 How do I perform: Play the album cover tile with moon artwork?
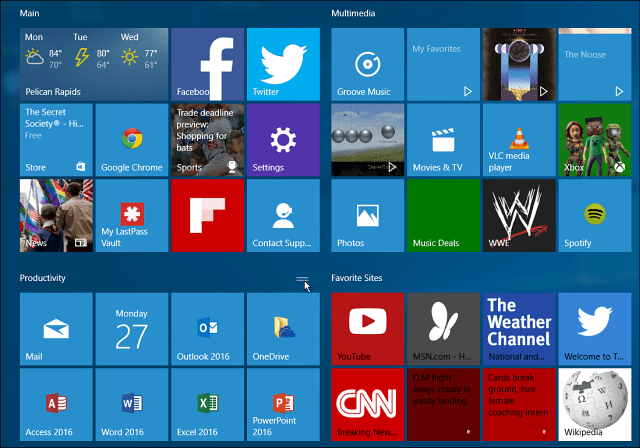519,64
